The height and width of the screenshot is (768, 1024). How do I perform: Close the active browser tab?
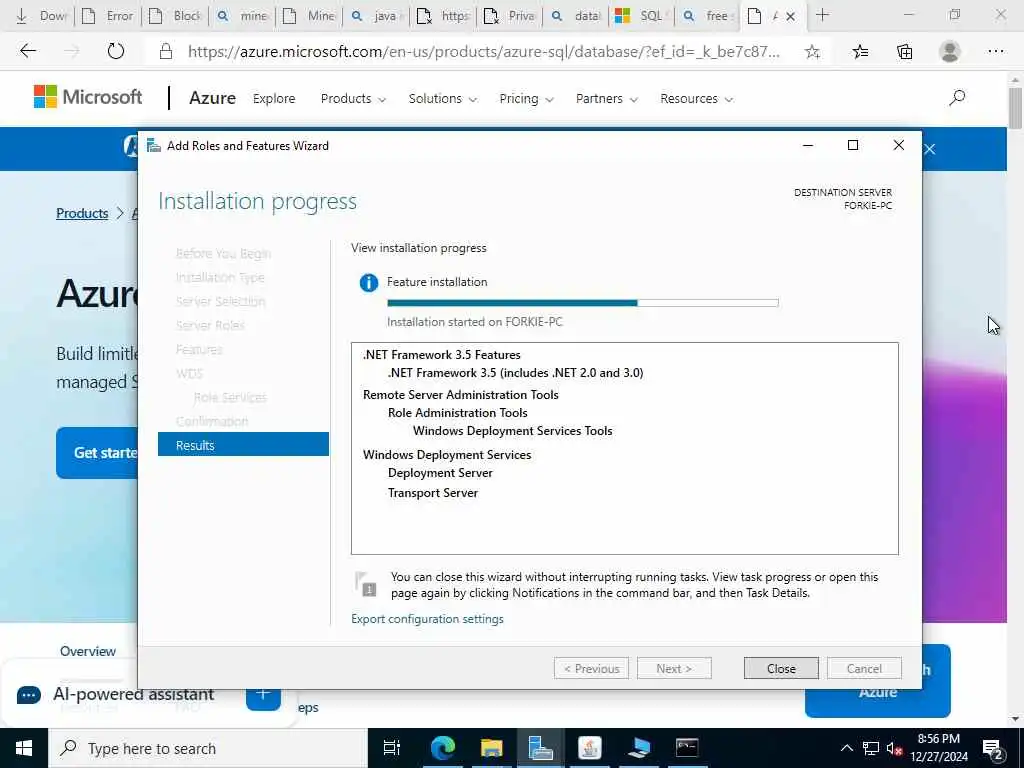(791, 16)
